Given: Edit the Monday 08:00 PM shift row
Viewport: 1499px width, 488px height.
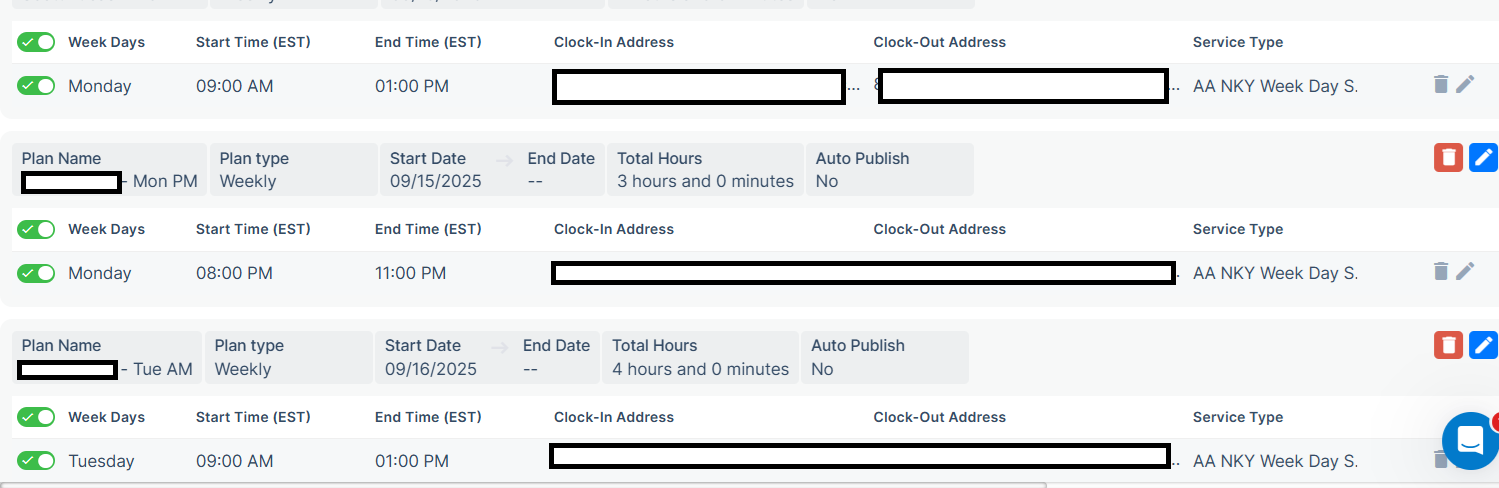Looking at the screenshot, I should point(1465,272).
